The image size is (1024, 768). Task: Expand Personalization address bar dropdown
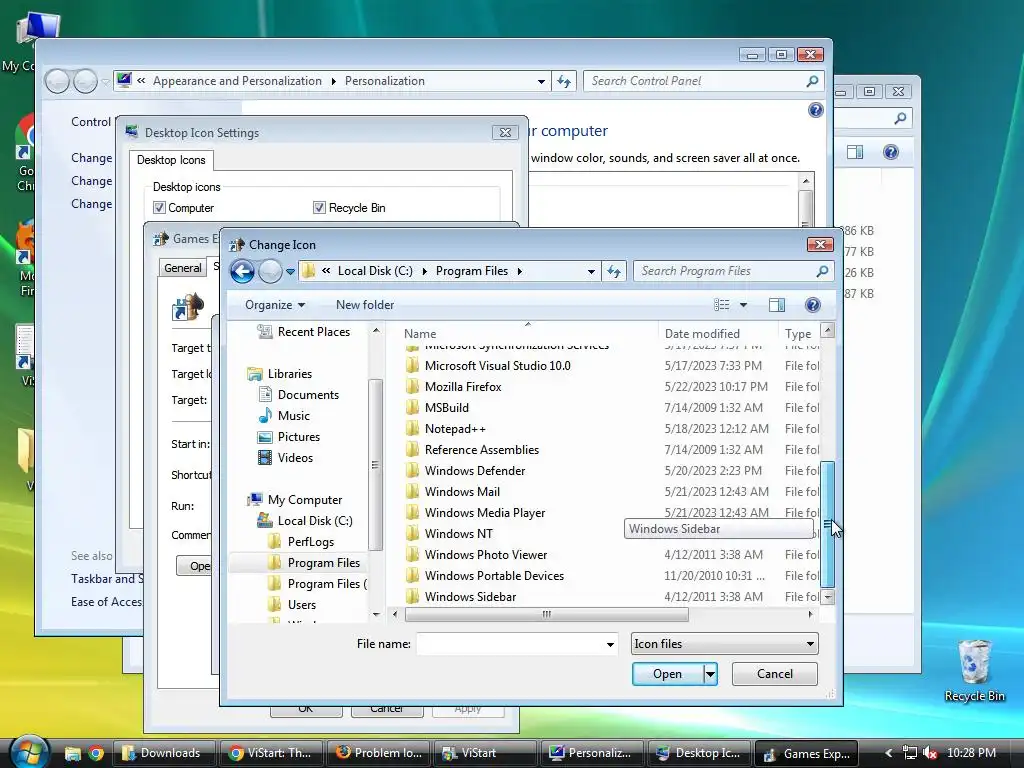click(541, 82)
